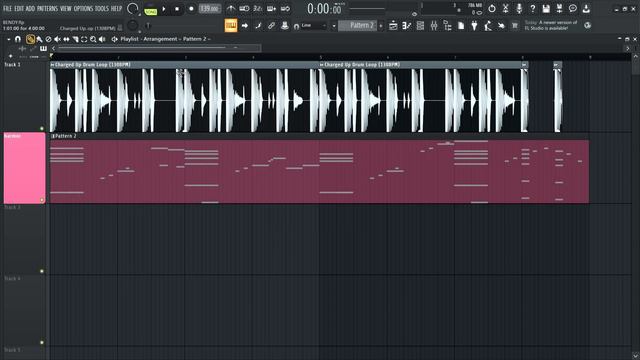This screenshot has width=640, height=360.
Task: Open the pattern selector dropdown arrow
Action: click(334, 25)
